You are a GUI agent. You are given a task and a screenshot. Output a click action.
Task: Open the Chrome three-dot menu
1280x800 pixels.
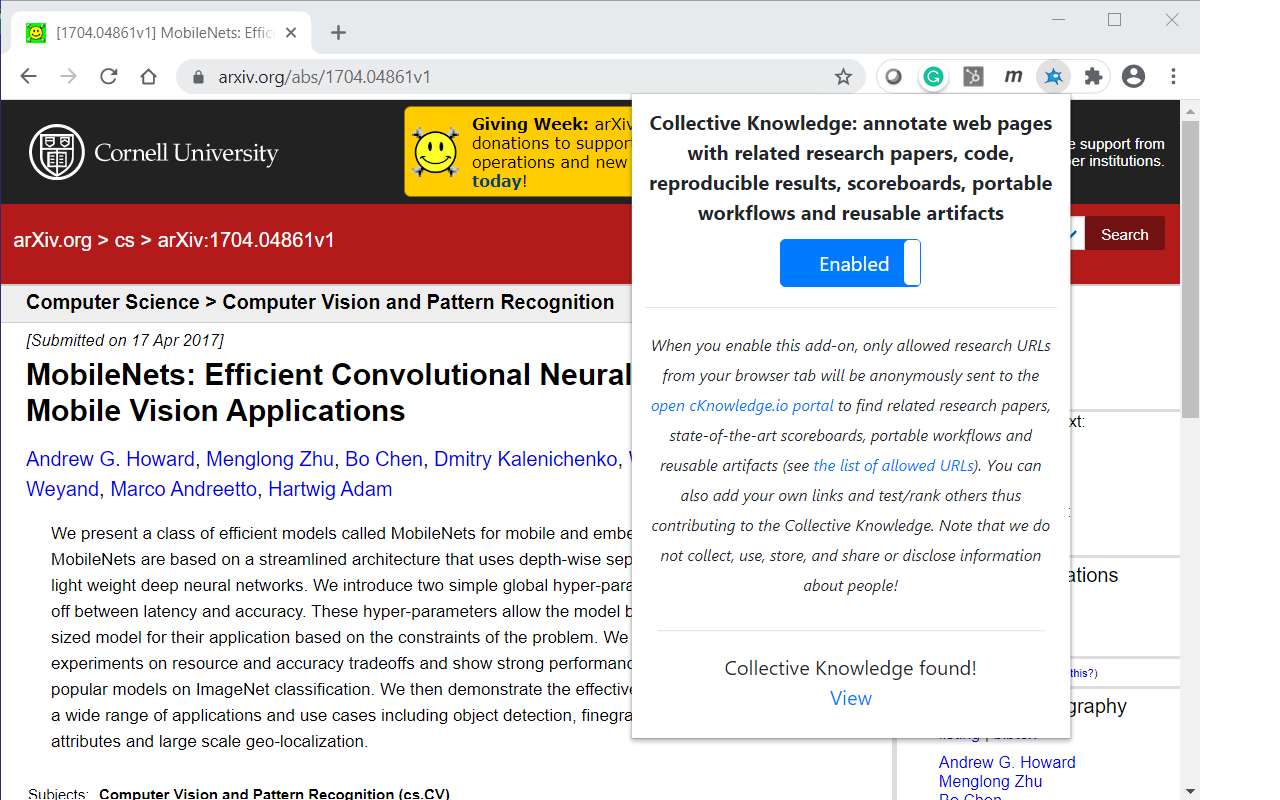click(1173, 77)
